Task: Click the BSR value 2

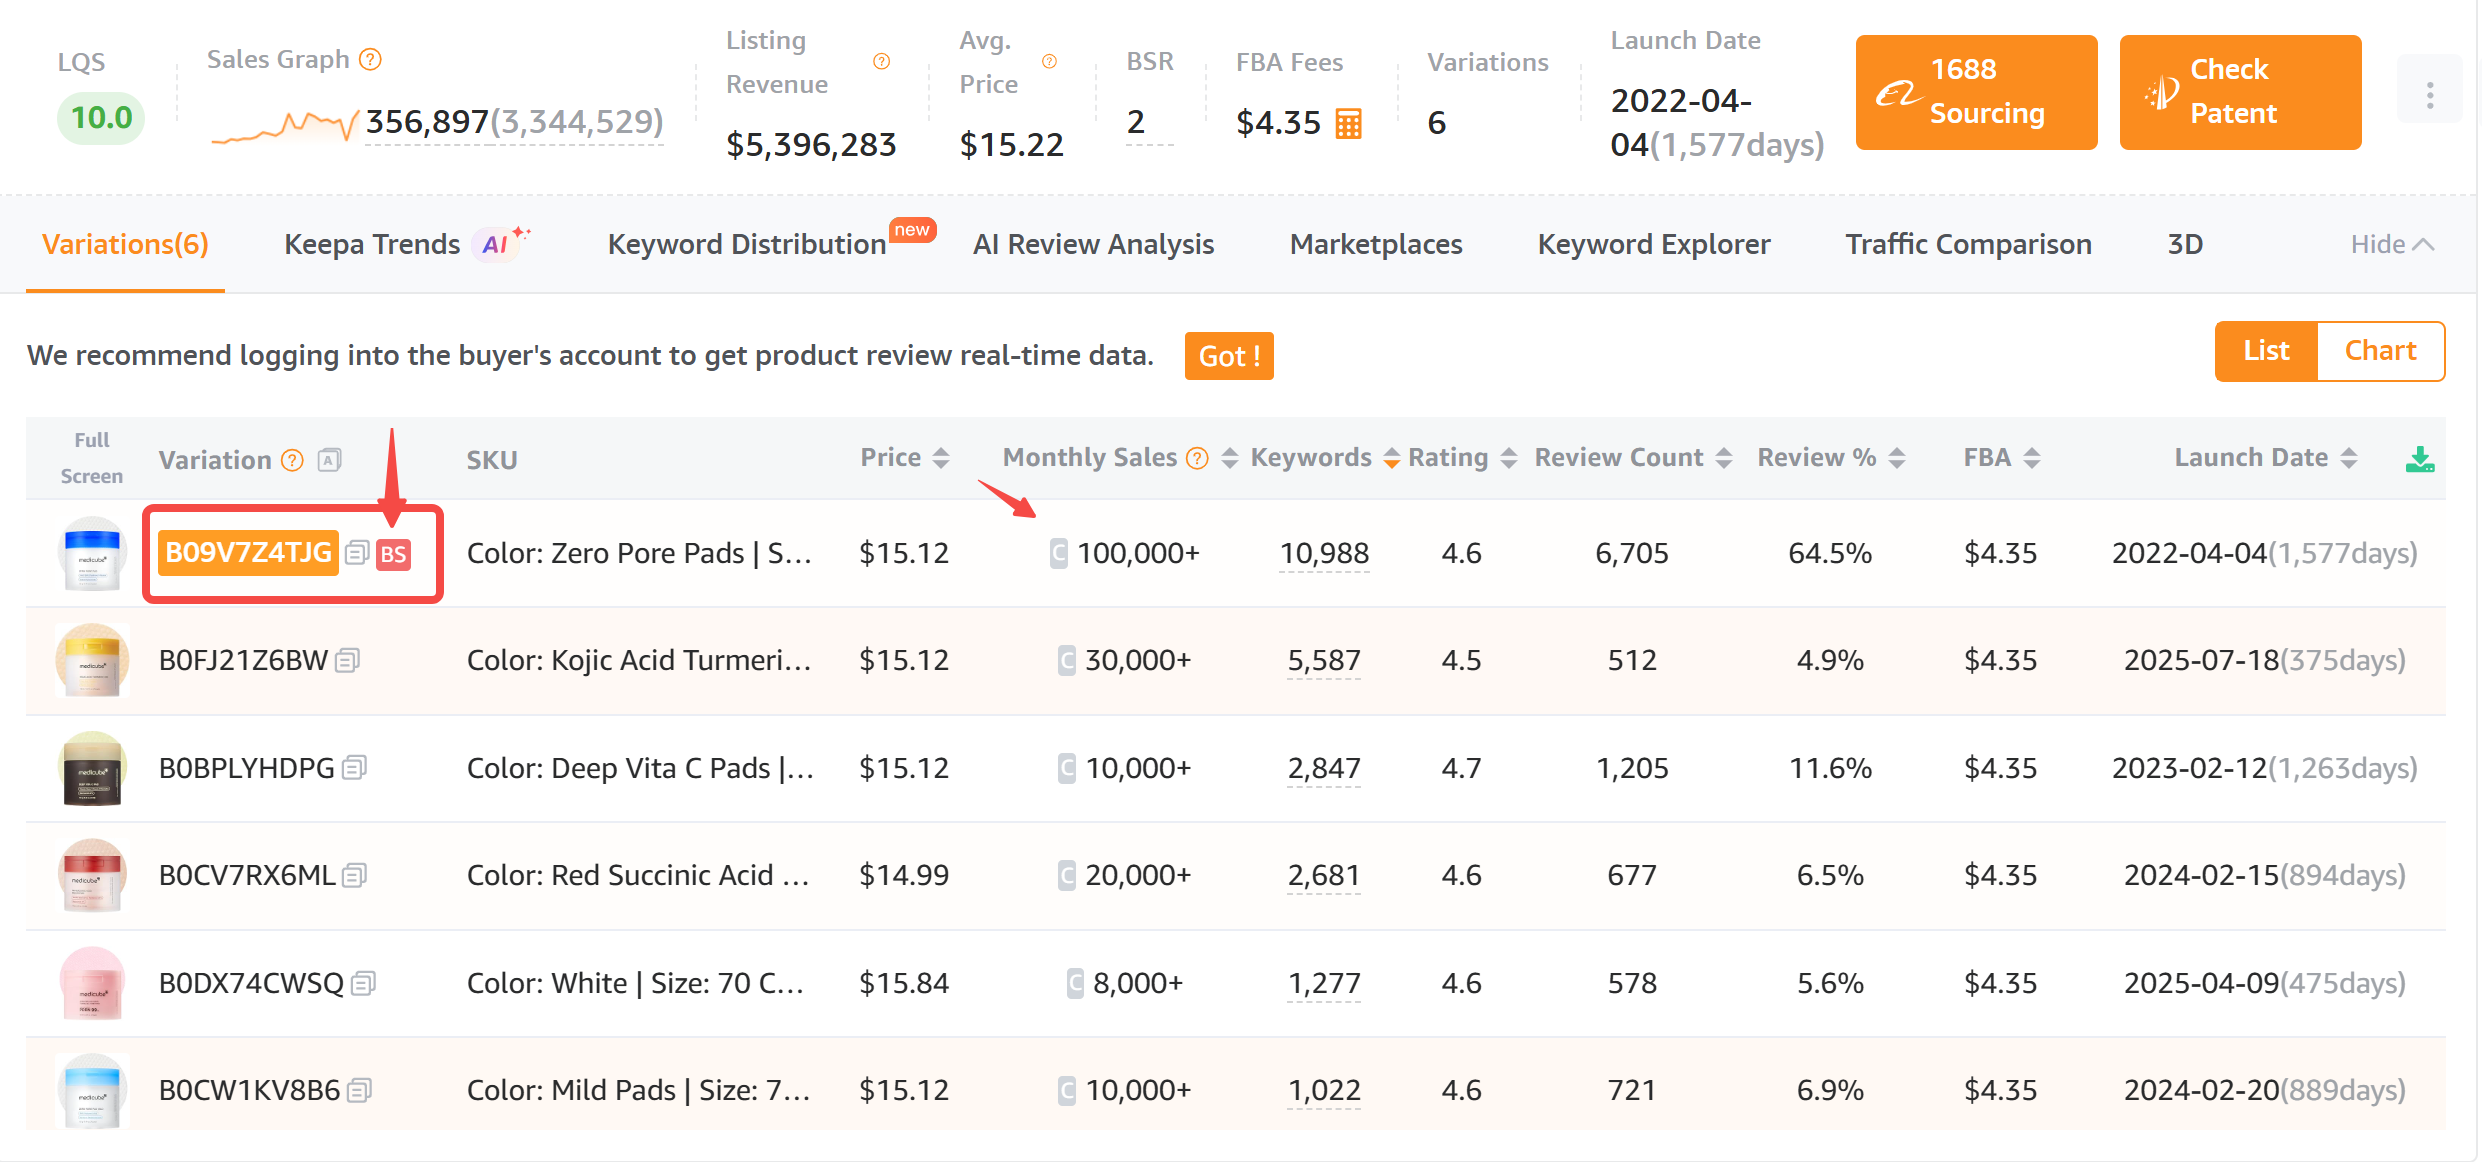Action: coord(1136,122)
